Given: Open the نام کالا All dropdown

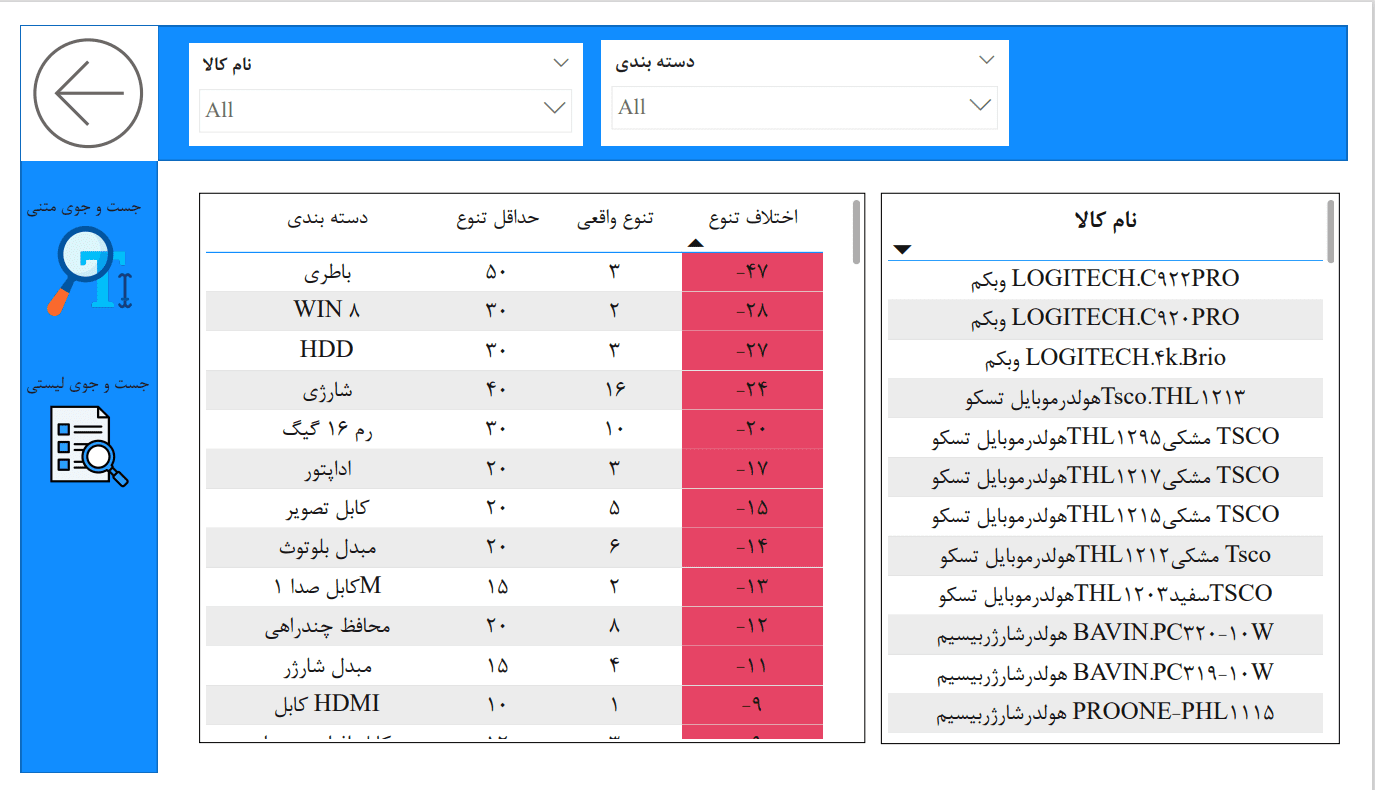Looking at the screenshot, I should point(385,110).
